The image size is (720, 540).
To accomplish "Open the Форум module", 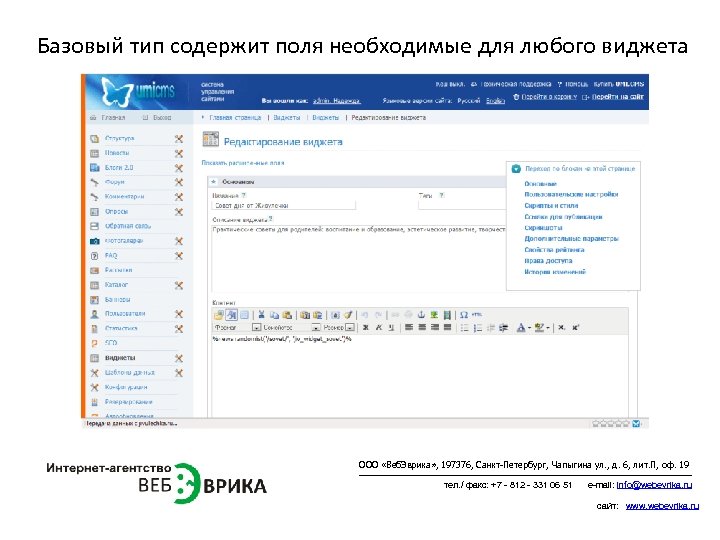I will tap(114, 182).
